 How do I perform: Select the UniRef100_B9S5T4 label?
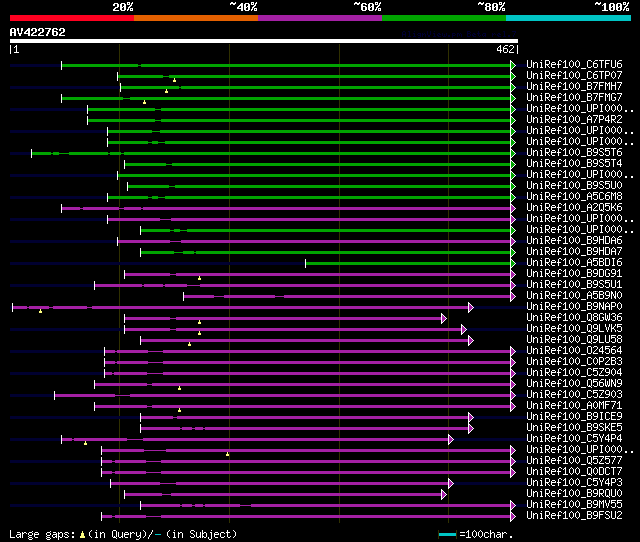pos(574,164)
